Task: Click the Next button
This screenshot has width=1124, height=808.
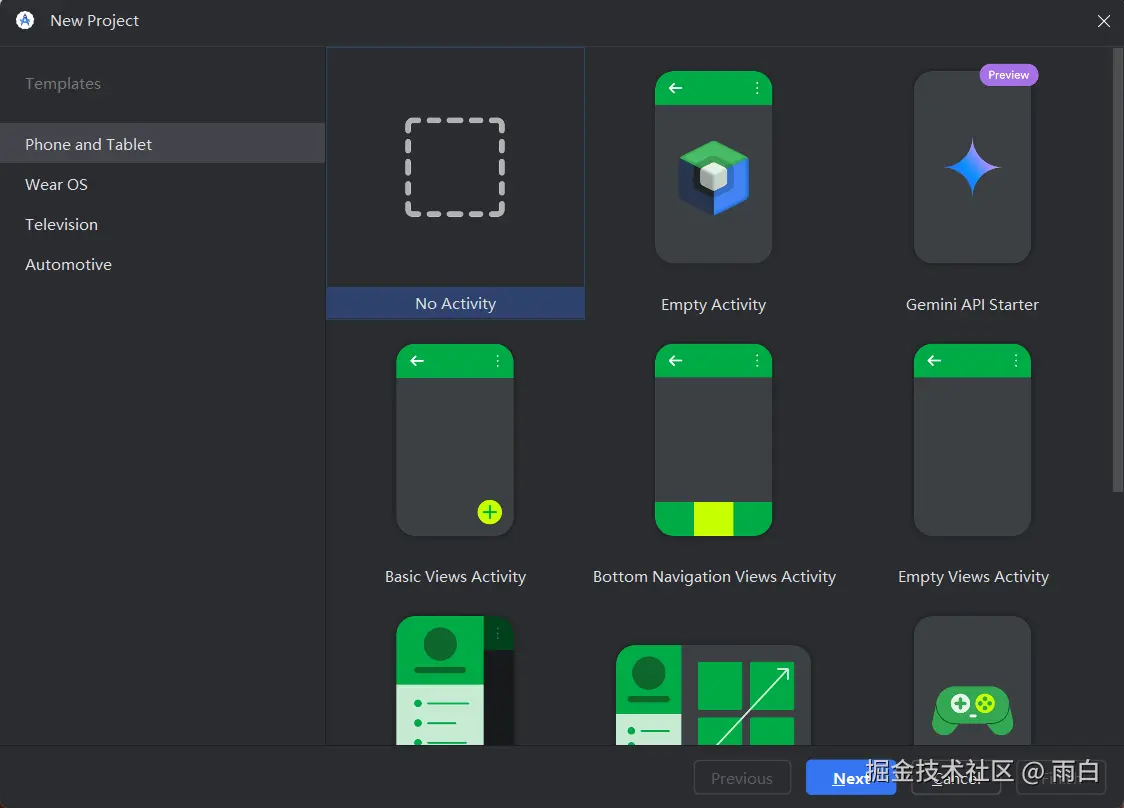Action: coord(851,778)
